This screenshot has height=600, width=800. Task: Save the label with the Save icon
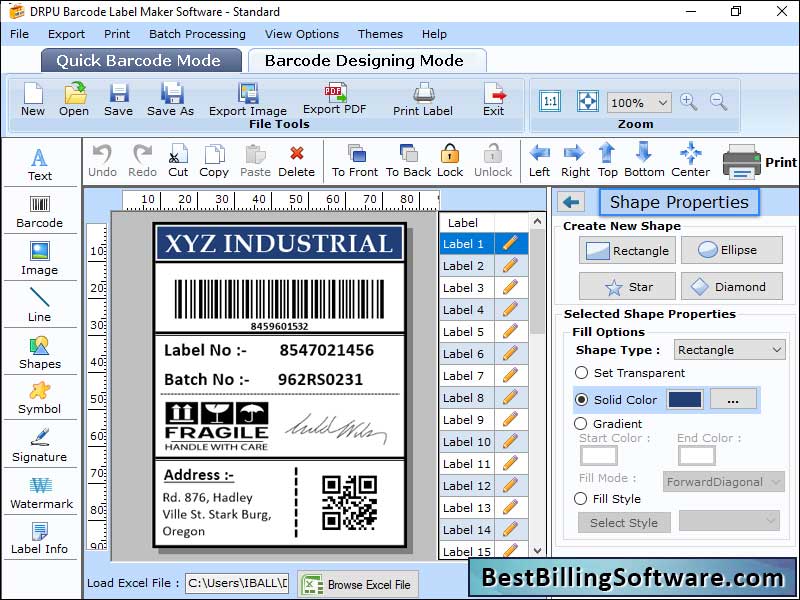[118, 99]
